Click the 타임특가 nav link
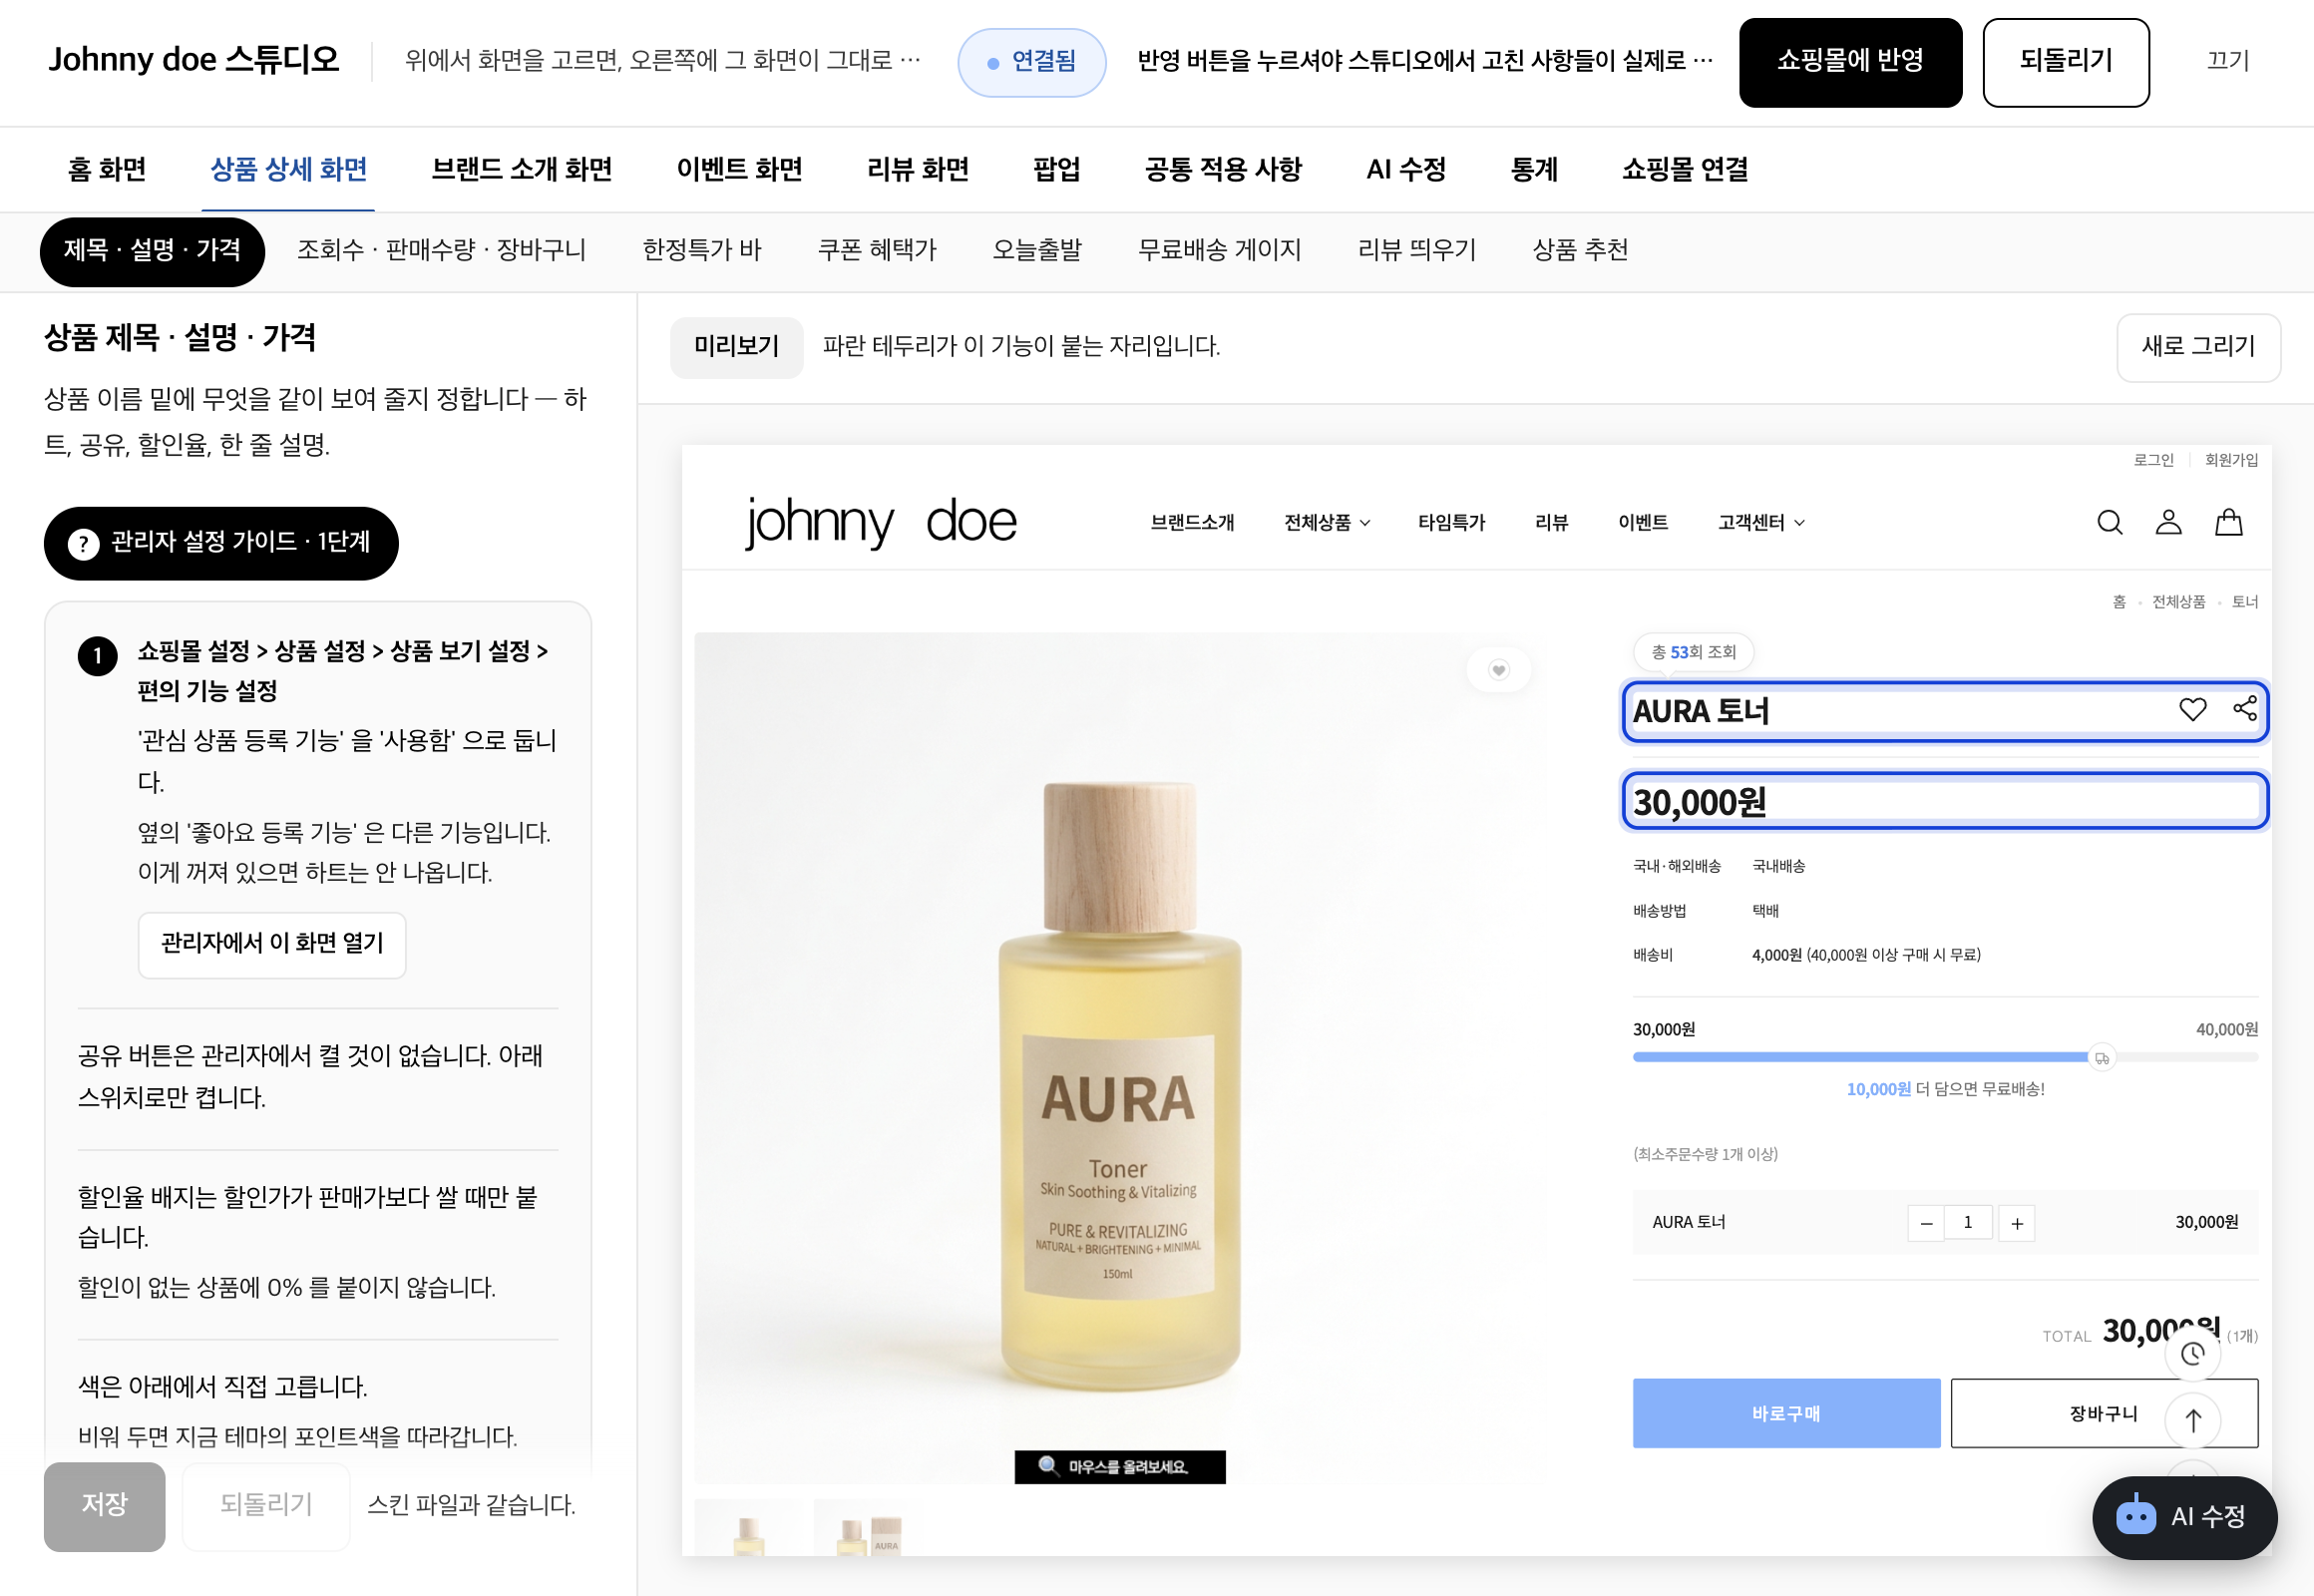The width and height of the screenshot is (2314, 1596). click(1451, 523)
